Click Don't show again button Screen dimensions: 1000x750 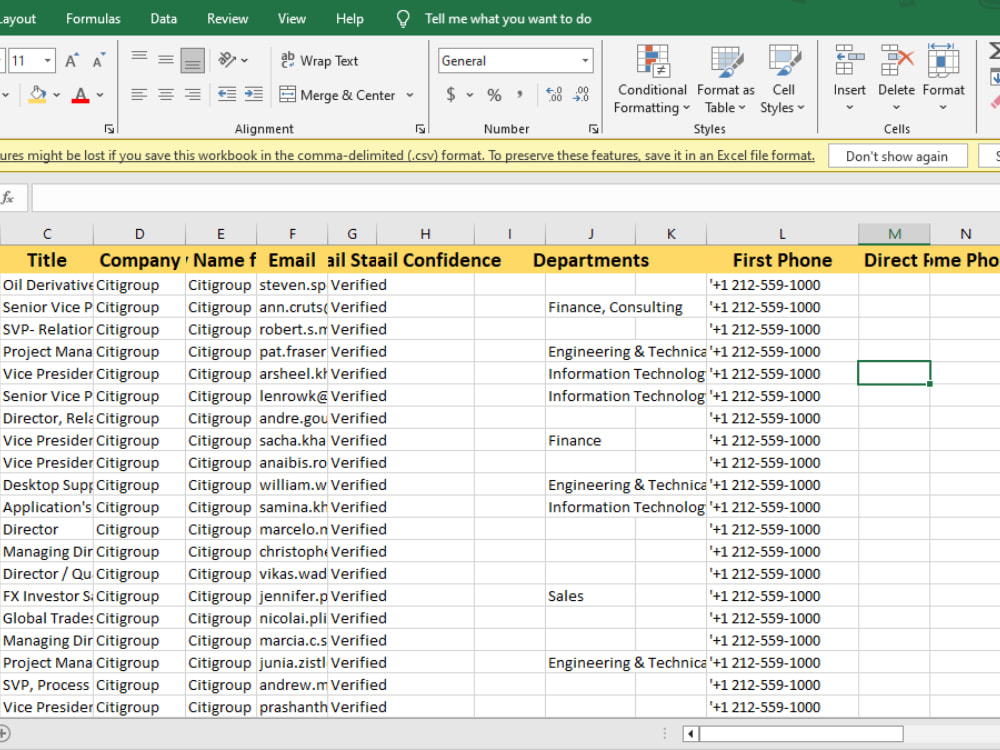click(x=897, y=156)
